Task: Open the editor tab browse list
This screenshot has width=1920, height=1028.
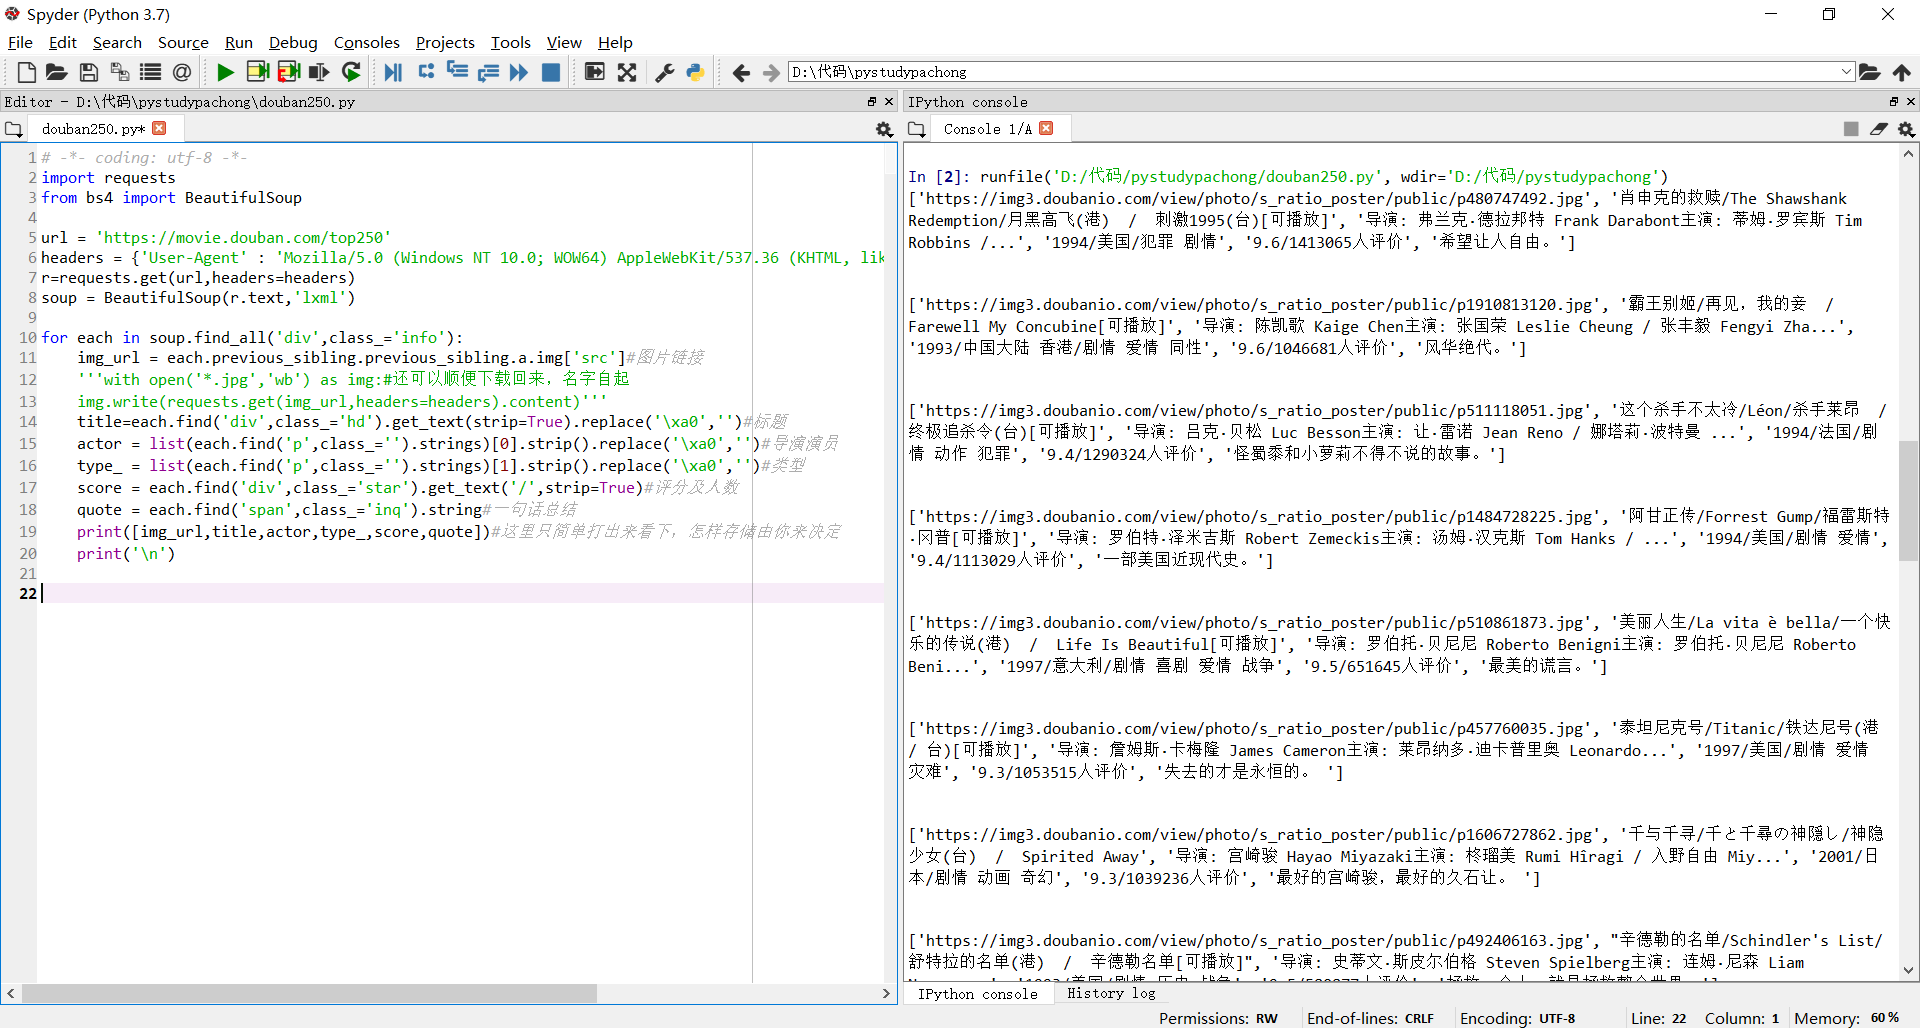Action: [13, 129]
